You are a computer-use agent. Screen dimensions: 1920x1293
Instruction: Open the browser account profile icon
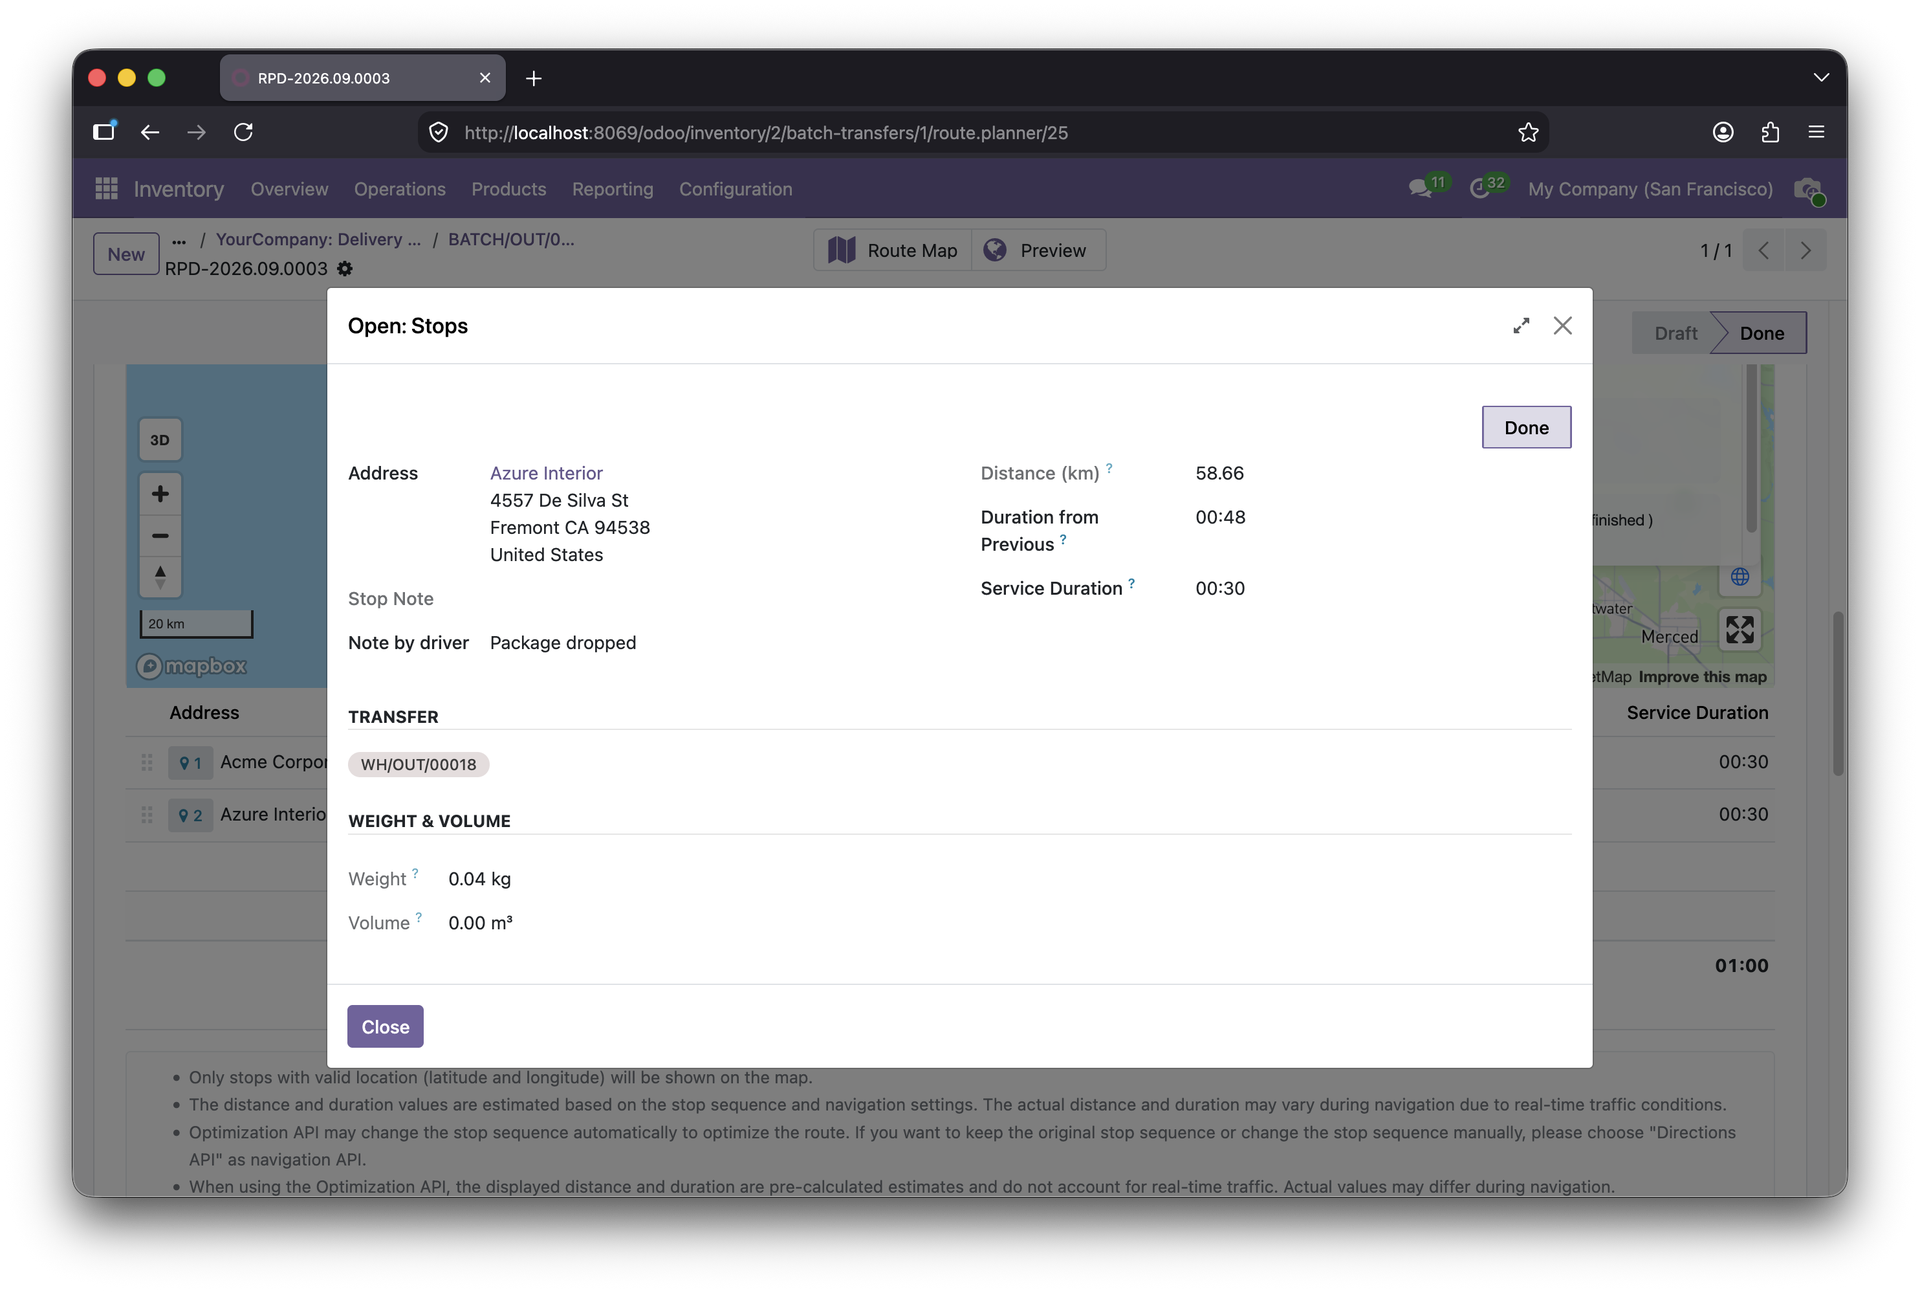1723,132
